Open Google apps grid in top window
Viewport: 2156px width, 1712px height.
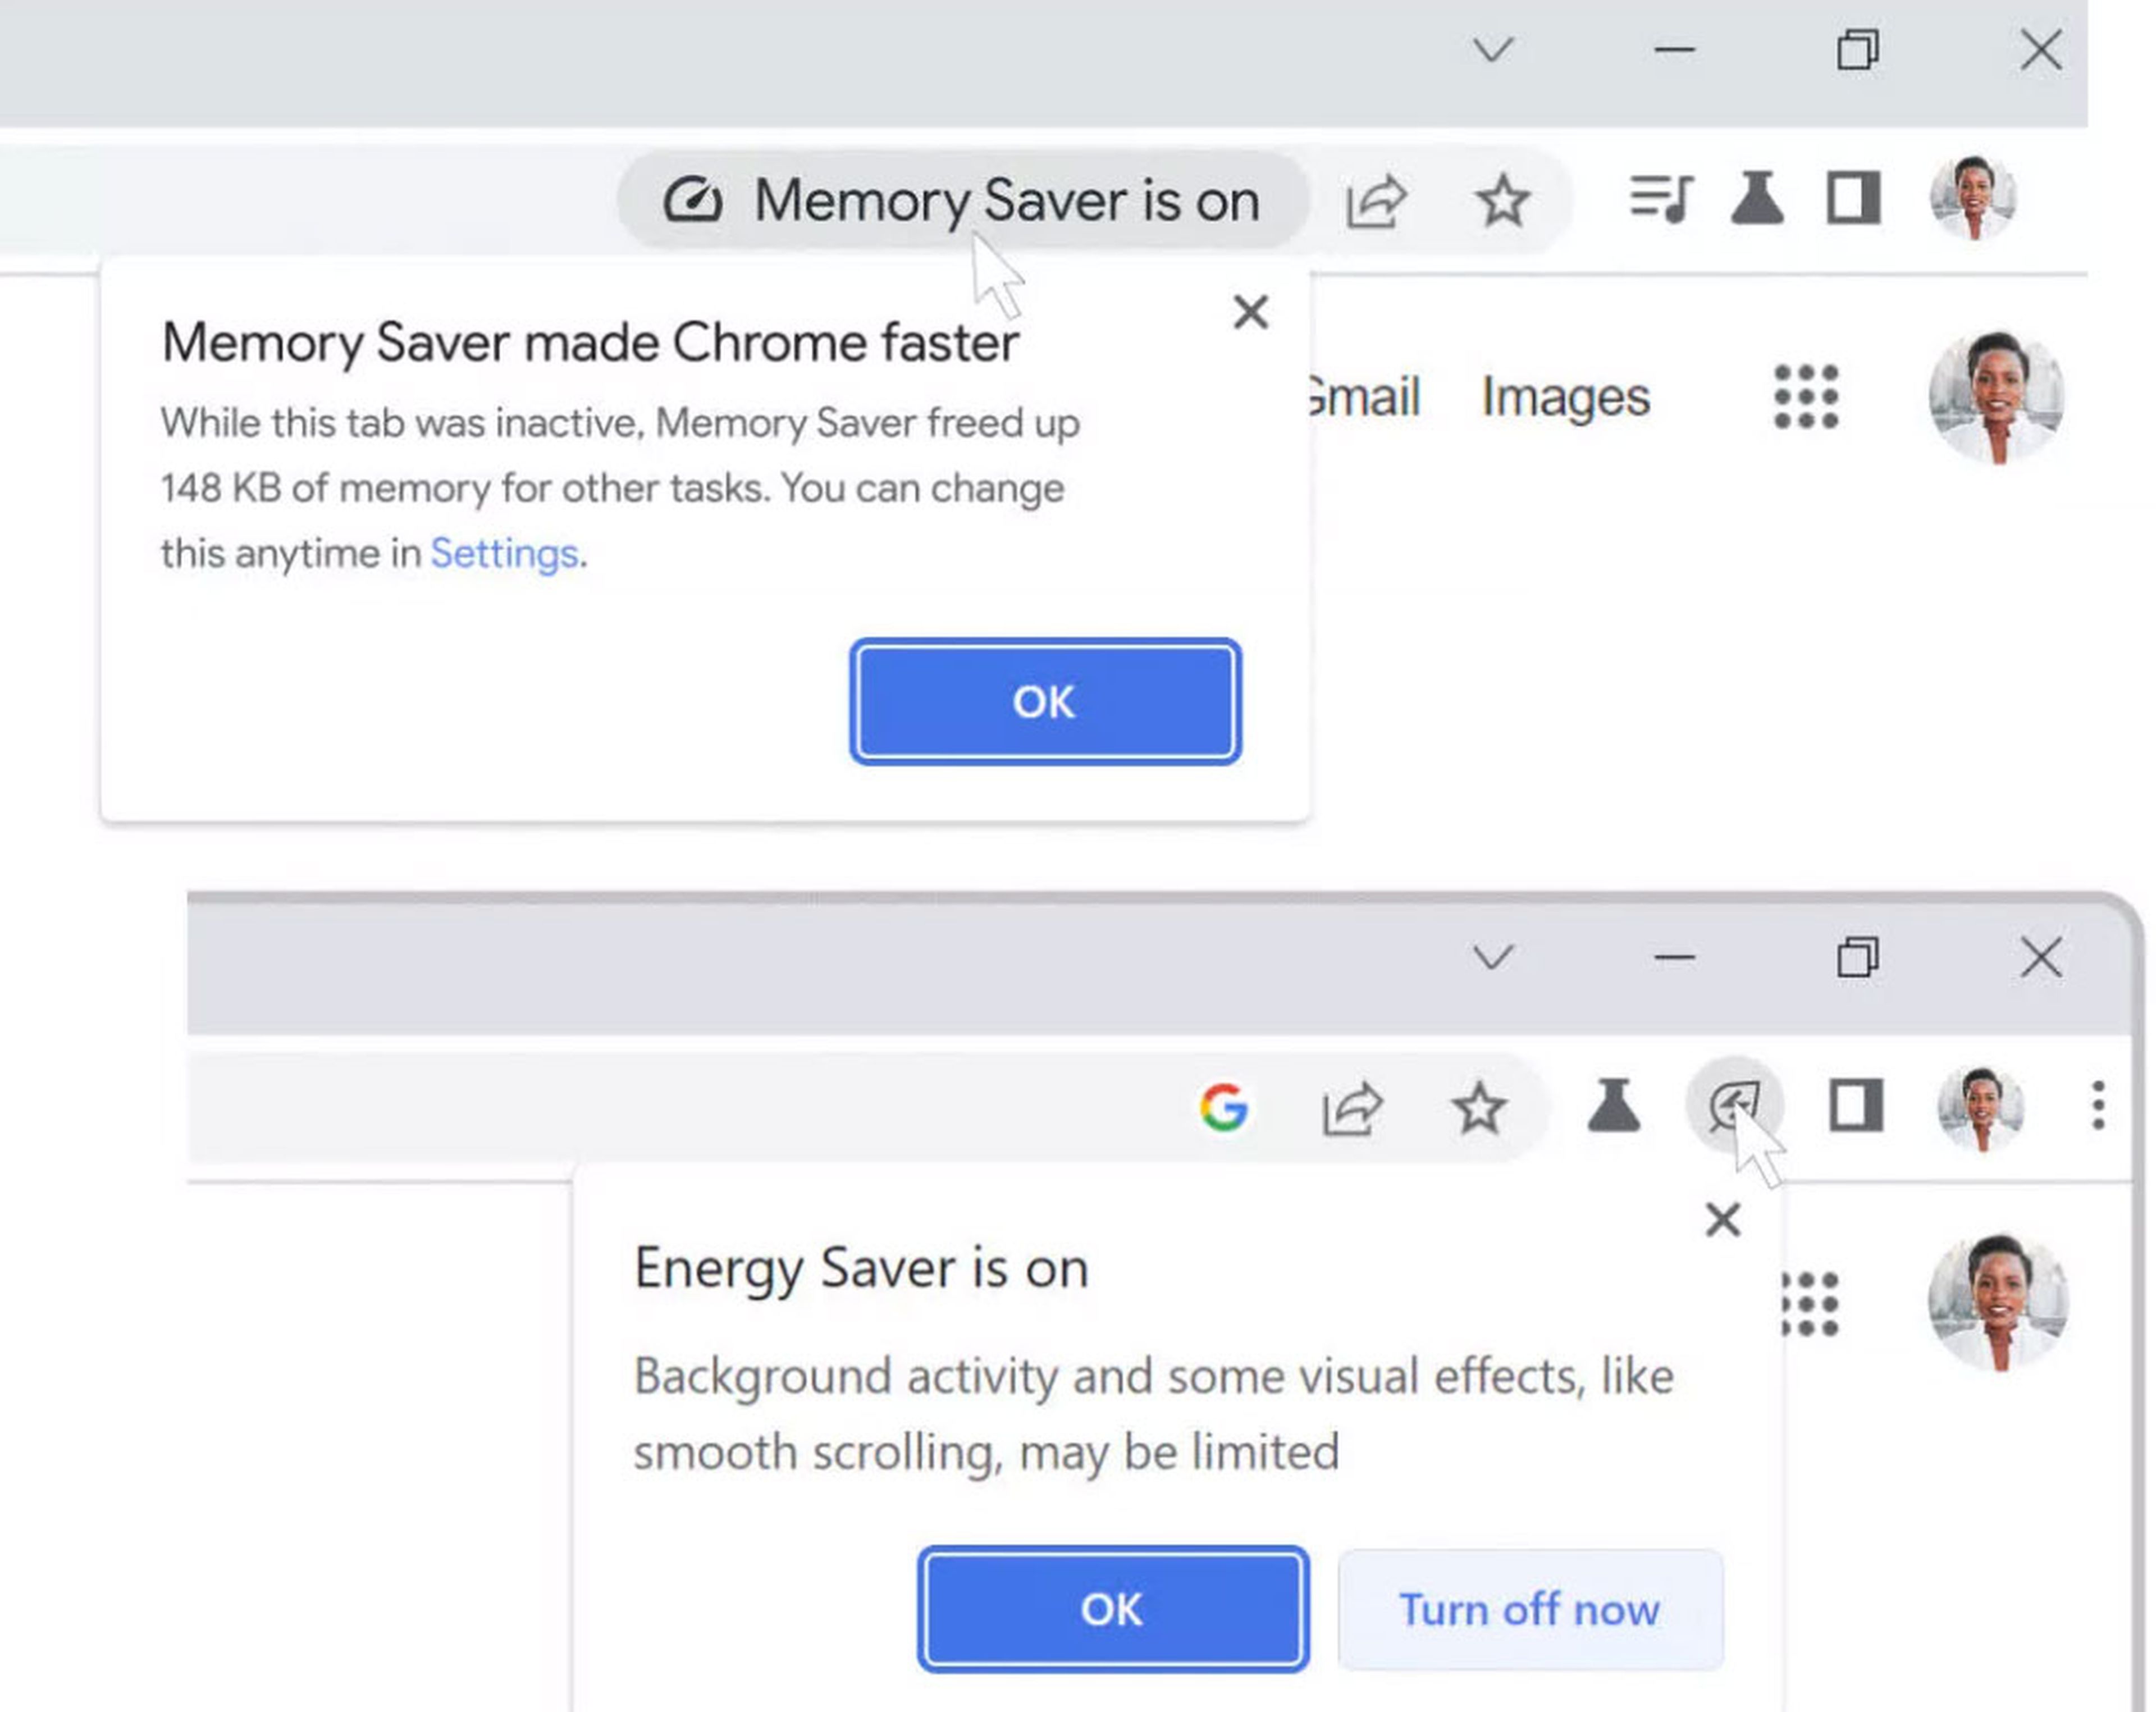(x=1805, y=397)
